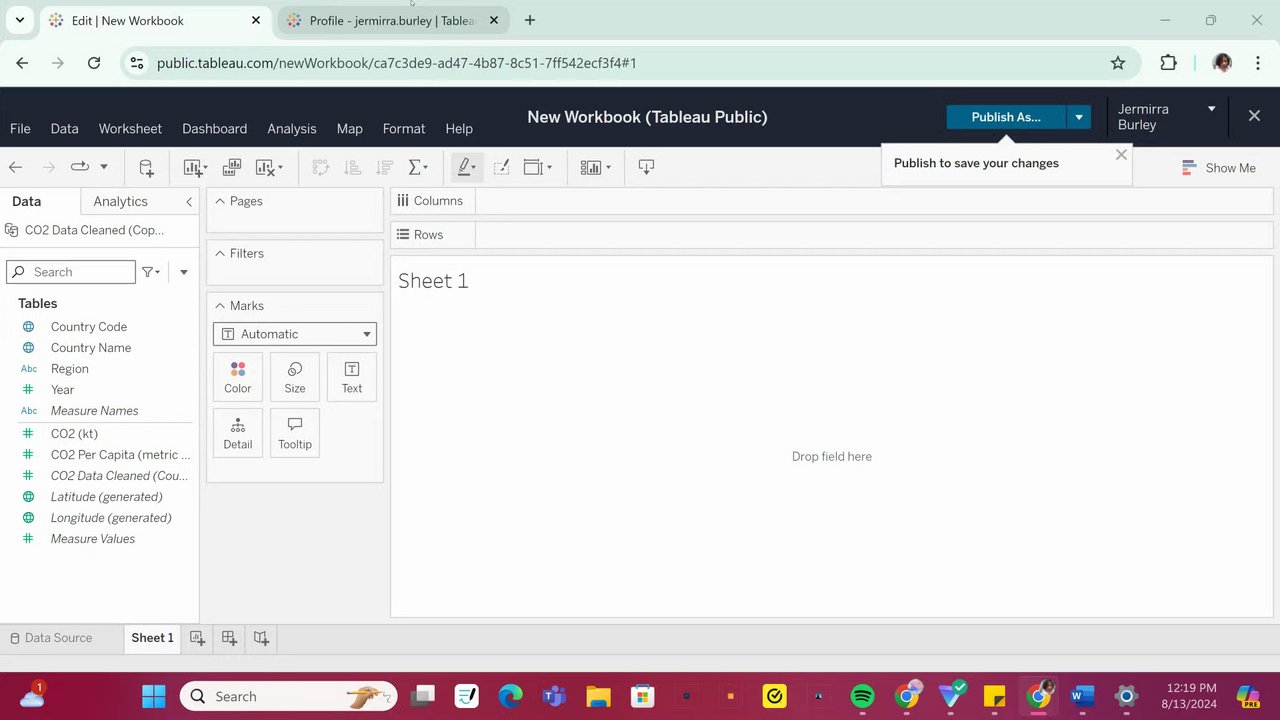Click the Show Mark Labels icon
The width and height of the screenshot is (1280, 720).
coord(501,167)
